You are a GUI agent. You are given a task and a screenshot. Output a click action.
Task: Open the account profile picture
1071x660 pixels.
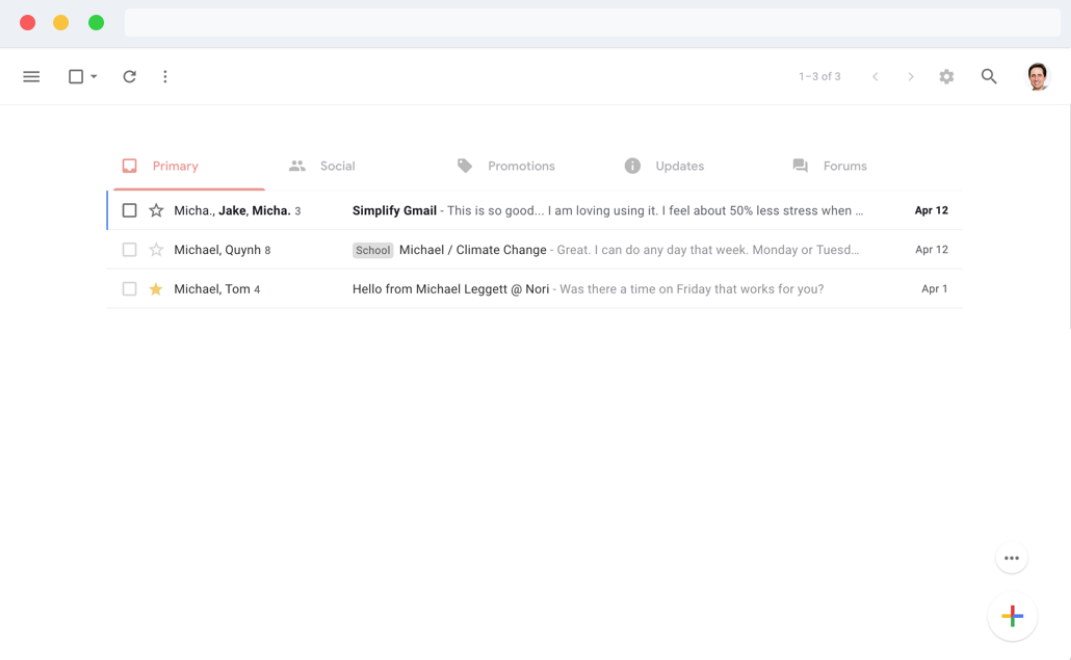(x=1038, y=77)
